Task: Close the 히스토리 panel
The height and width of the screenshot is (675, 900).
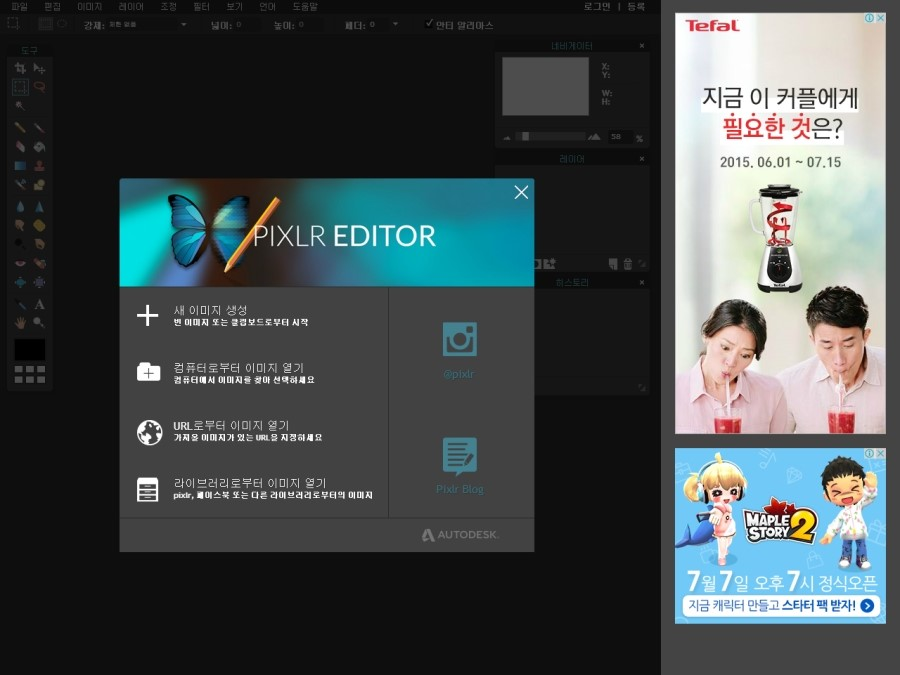Action: [x=642, y=282]
